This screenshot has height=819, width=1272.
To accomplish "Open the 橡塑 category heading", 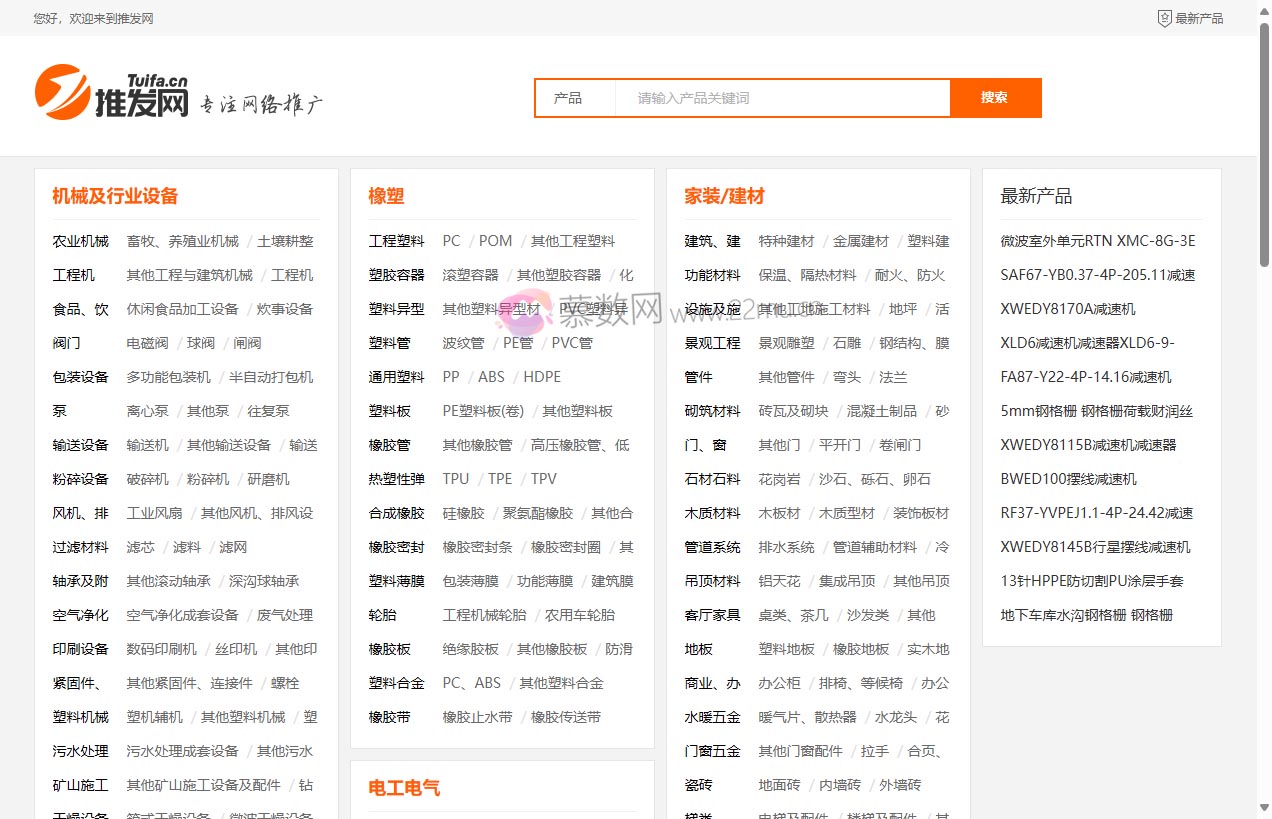I will click(x=386, y=196).
